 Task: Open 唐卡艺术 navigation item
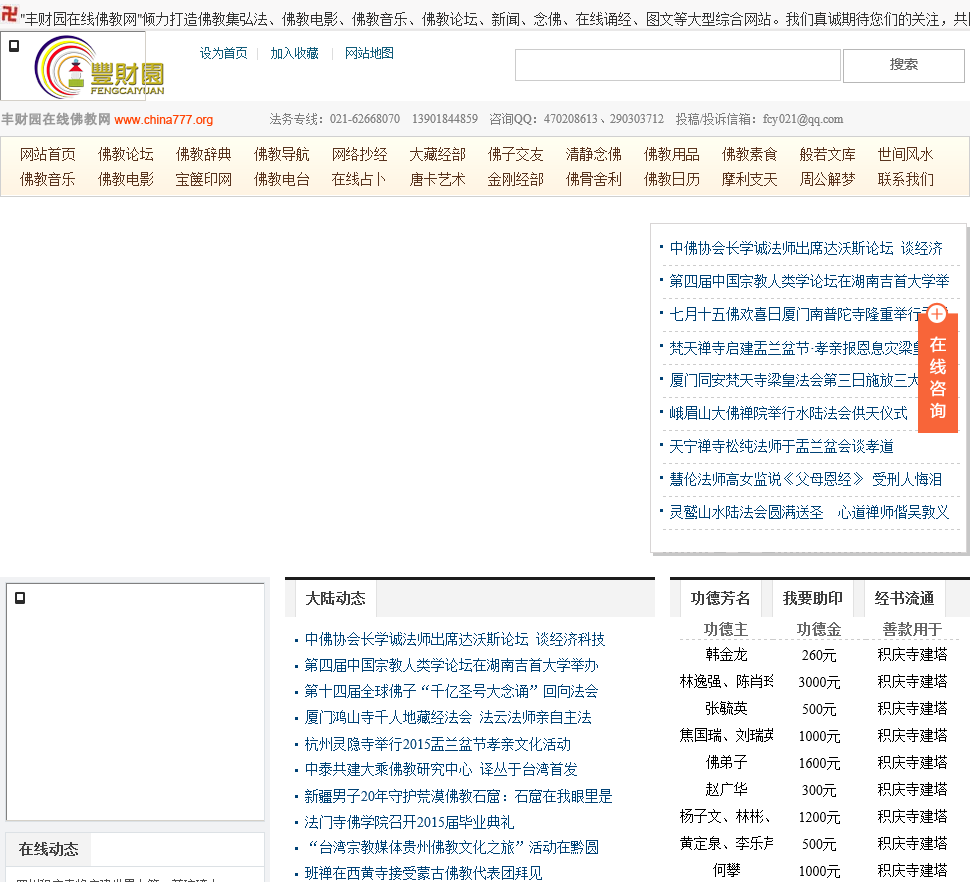point(437,179)
